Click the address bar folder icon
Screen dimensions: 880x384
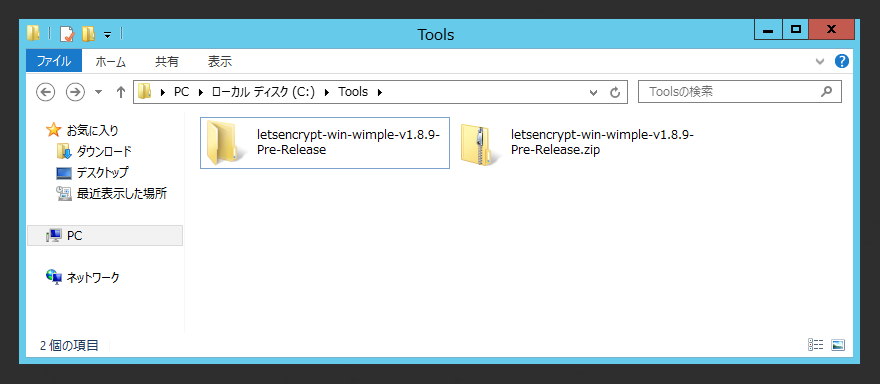point(145,92)
